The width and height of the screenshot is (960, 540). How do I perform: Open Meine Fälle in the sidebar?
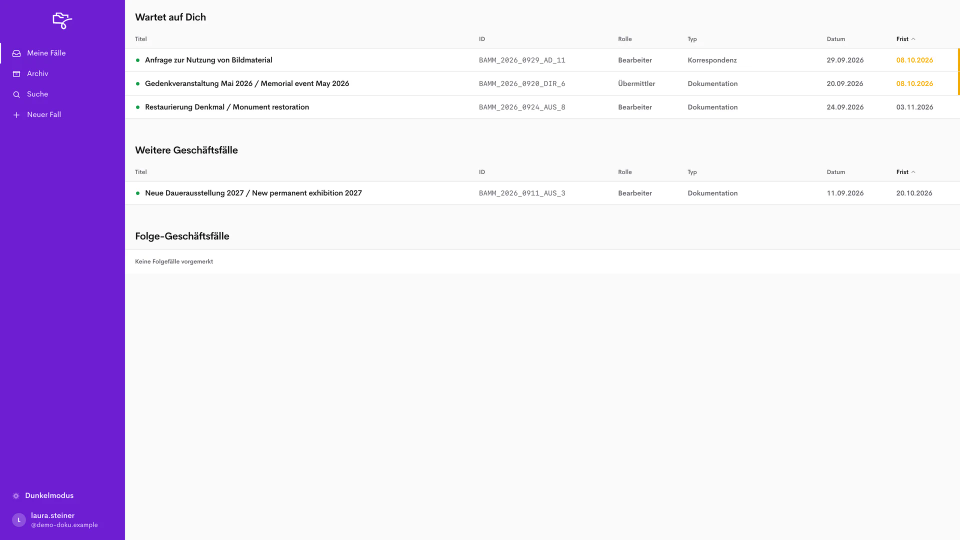coord(62,53)
